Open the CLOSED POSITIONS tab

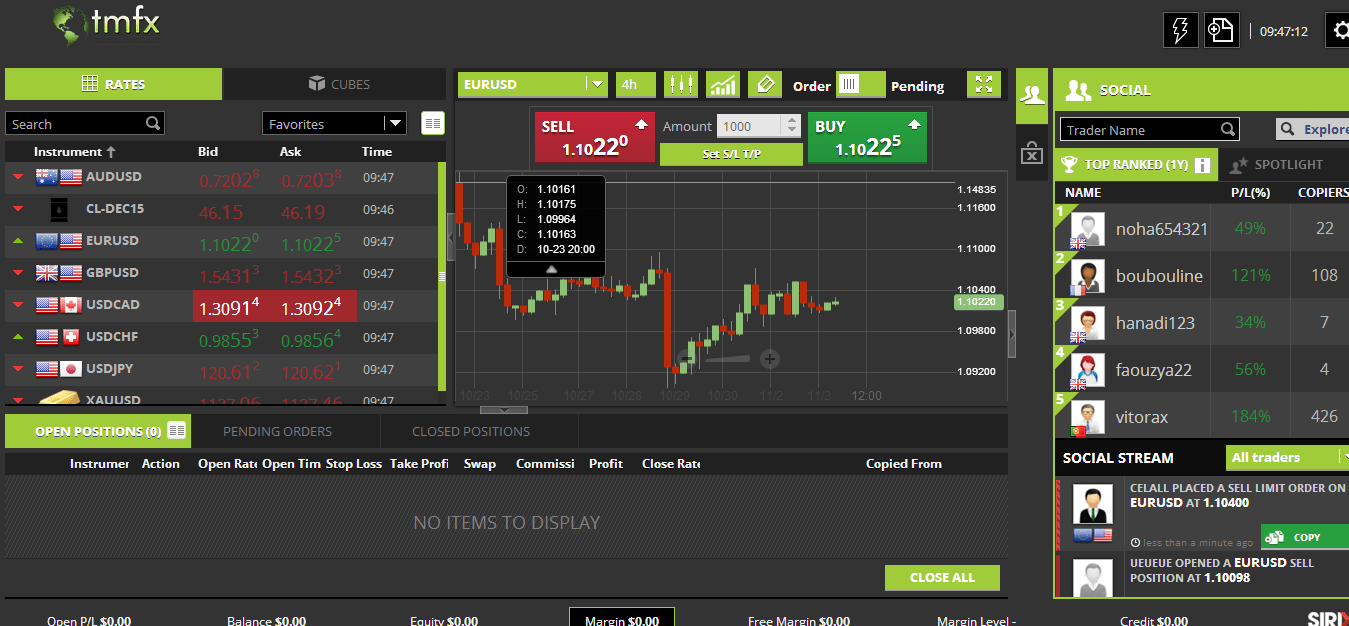(470, 430)
